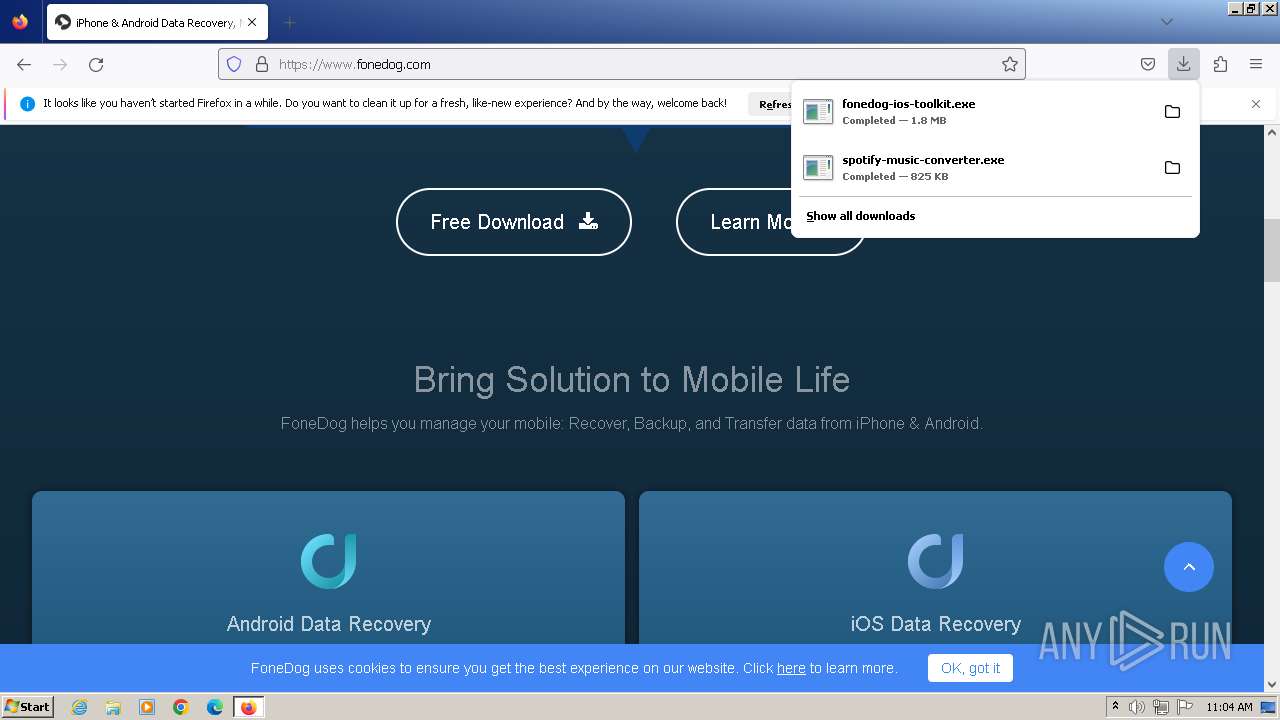Follow the cookie policy 'here' link
The width and height of the screenshot is (1280, 720).
(x=791, y=668)
